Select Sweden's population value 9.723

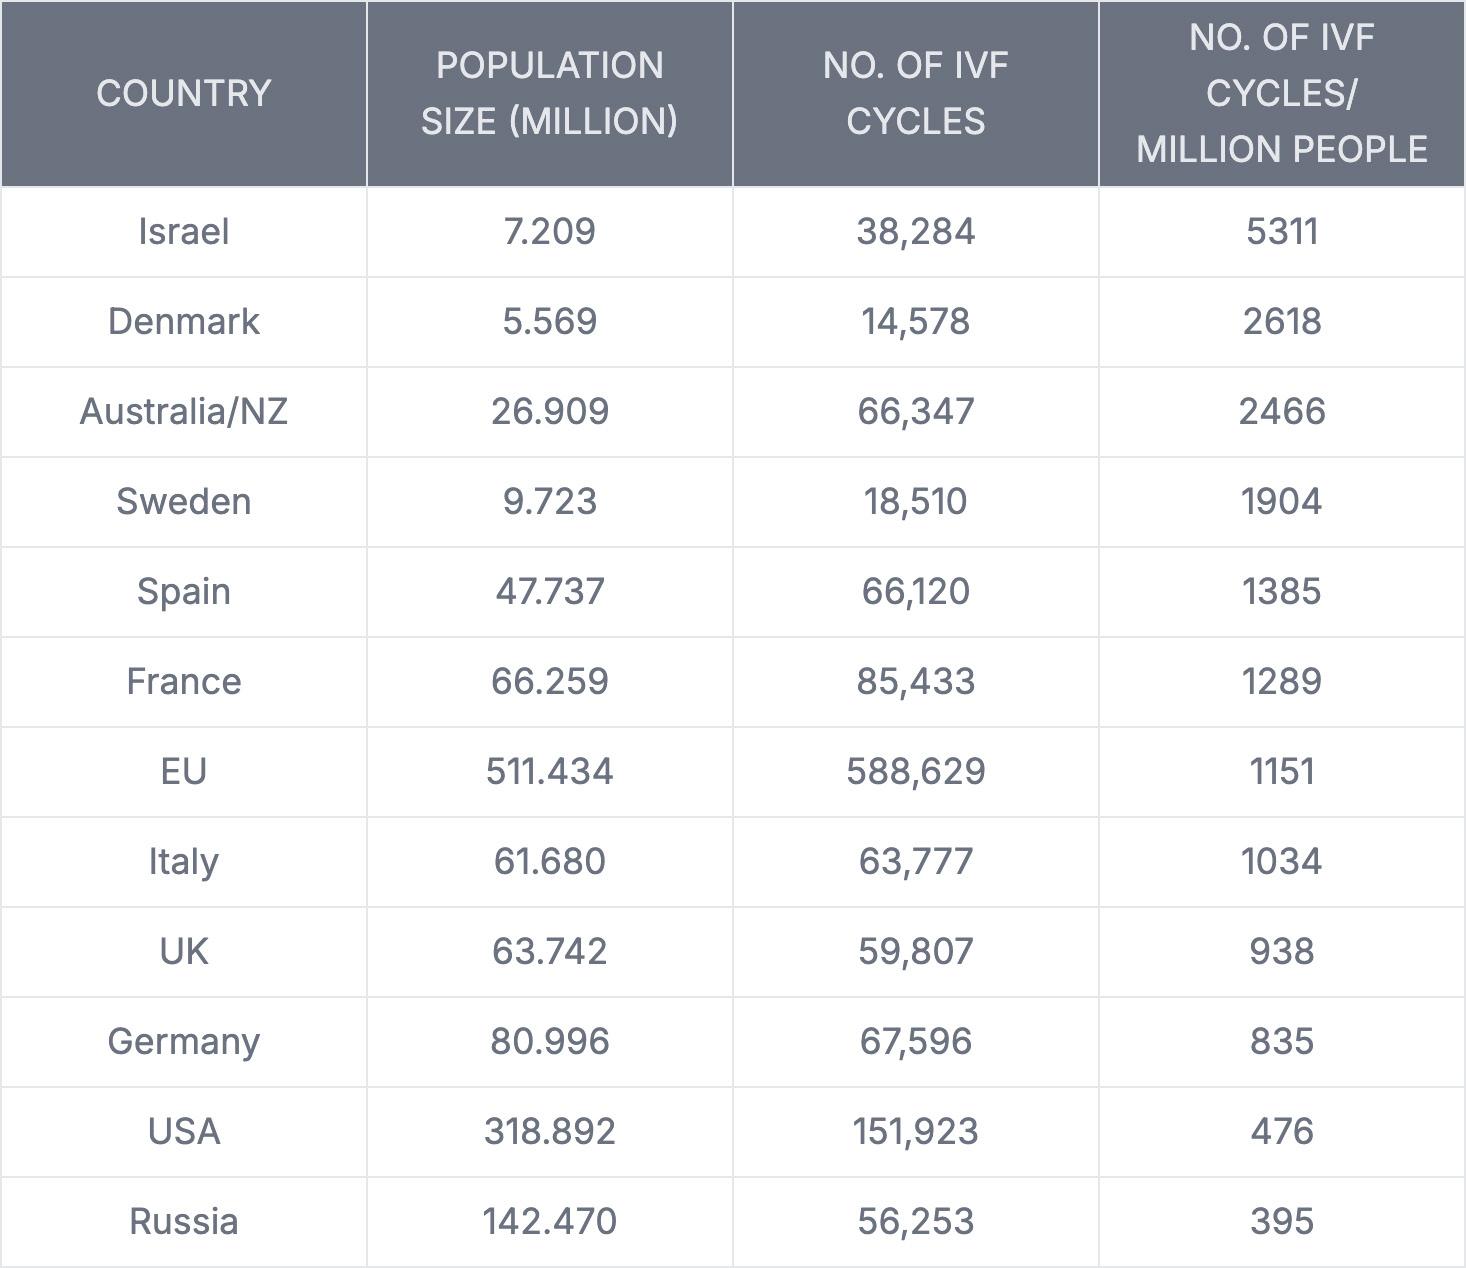(549, 502)
